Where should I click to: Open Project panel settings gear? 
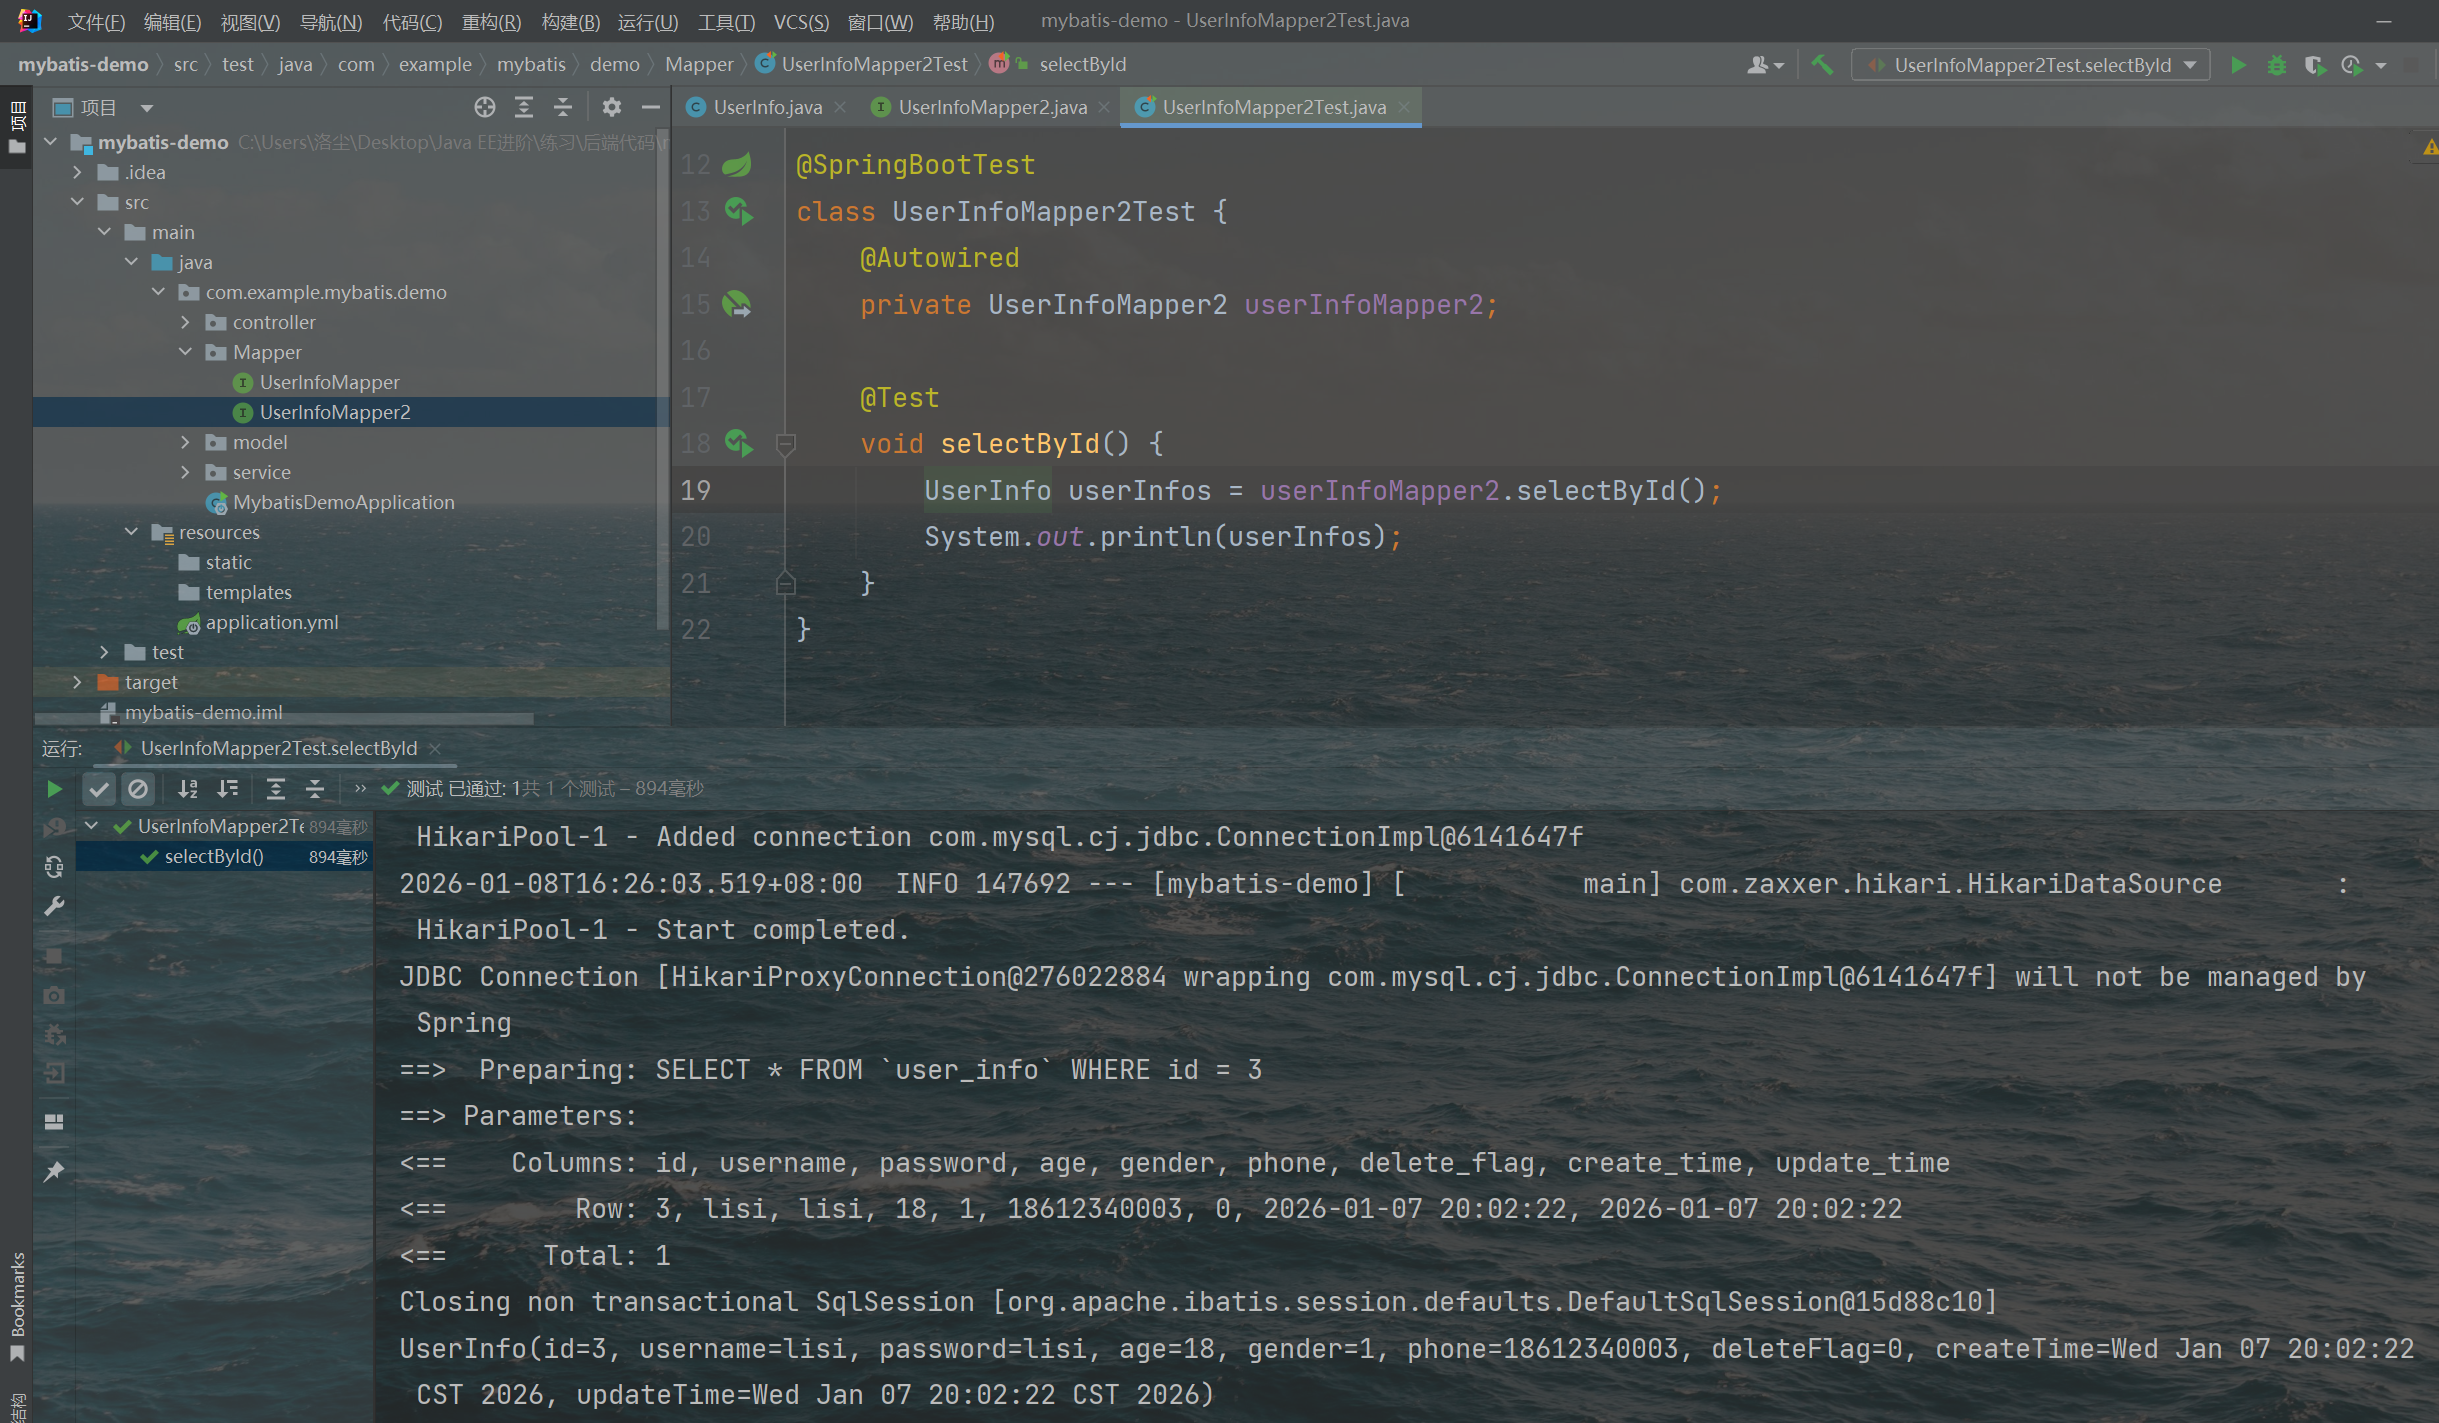click(x=612, y=107)
